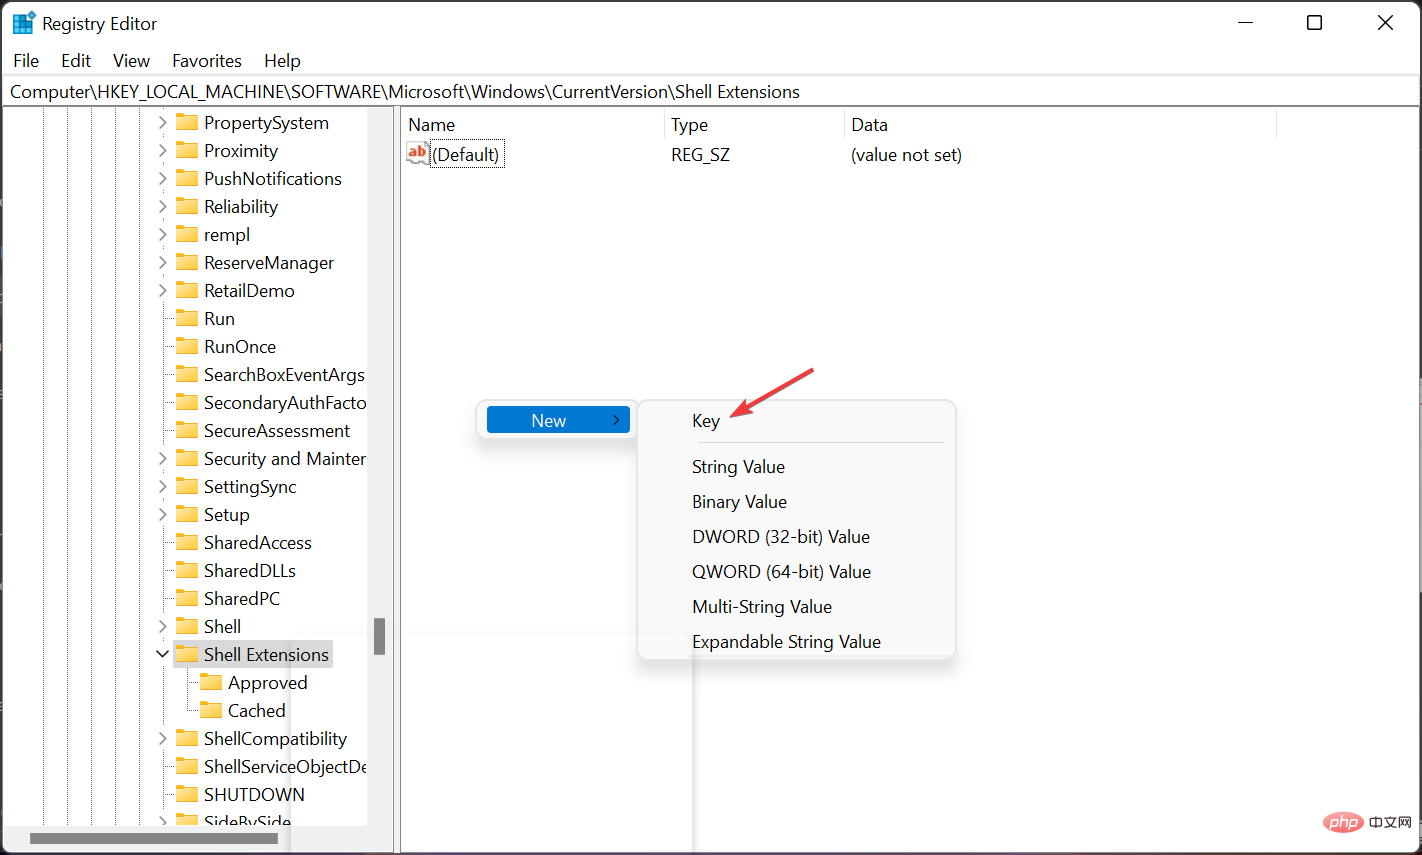Click the Data column header

tap(869, 125)
